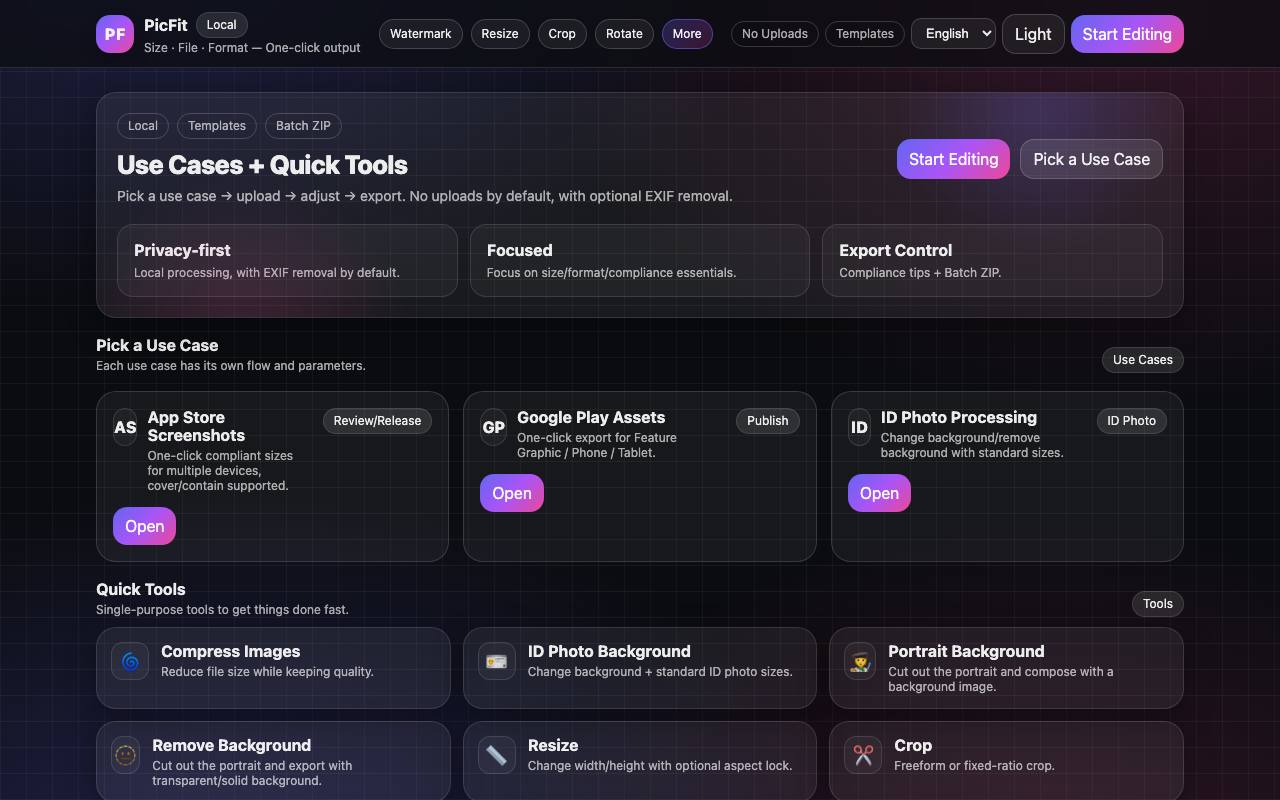Screen dimensions: 1280x800
Task: Click the ID Photo Background card icon
Action: pos(497,661)
